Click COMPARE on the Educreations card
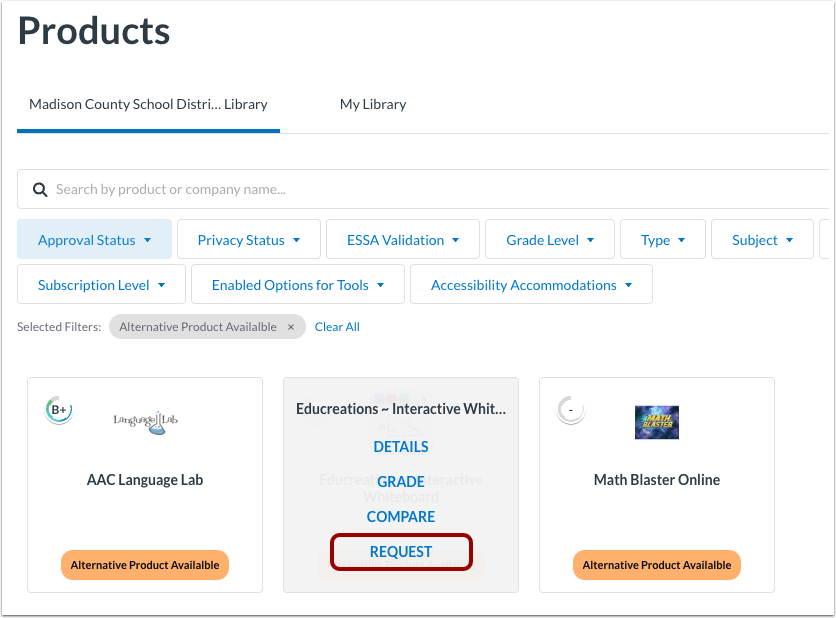 pos(401,517)
